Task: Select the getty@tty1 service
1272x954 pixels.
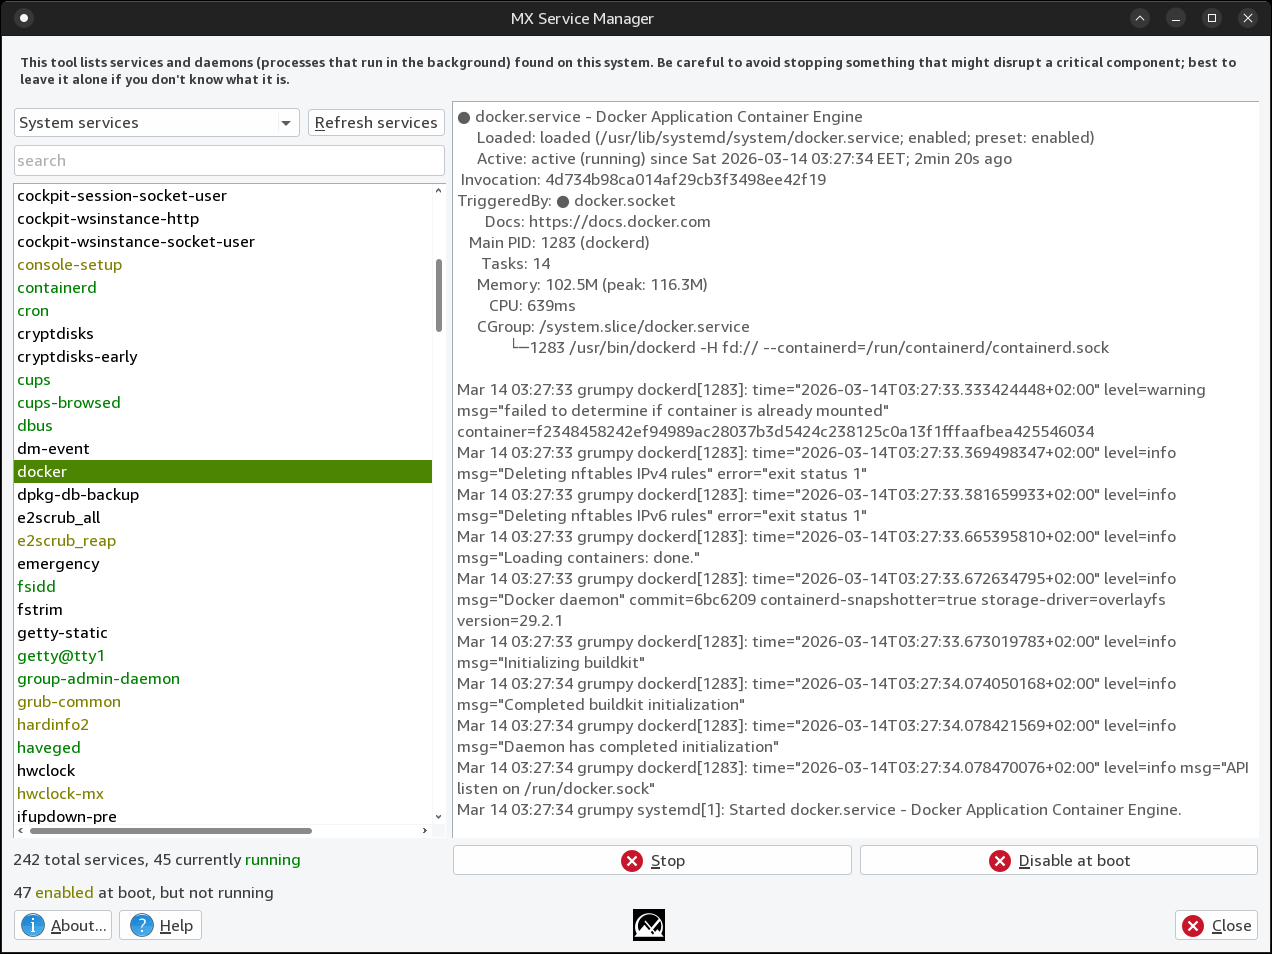Action: coord(61,656)
